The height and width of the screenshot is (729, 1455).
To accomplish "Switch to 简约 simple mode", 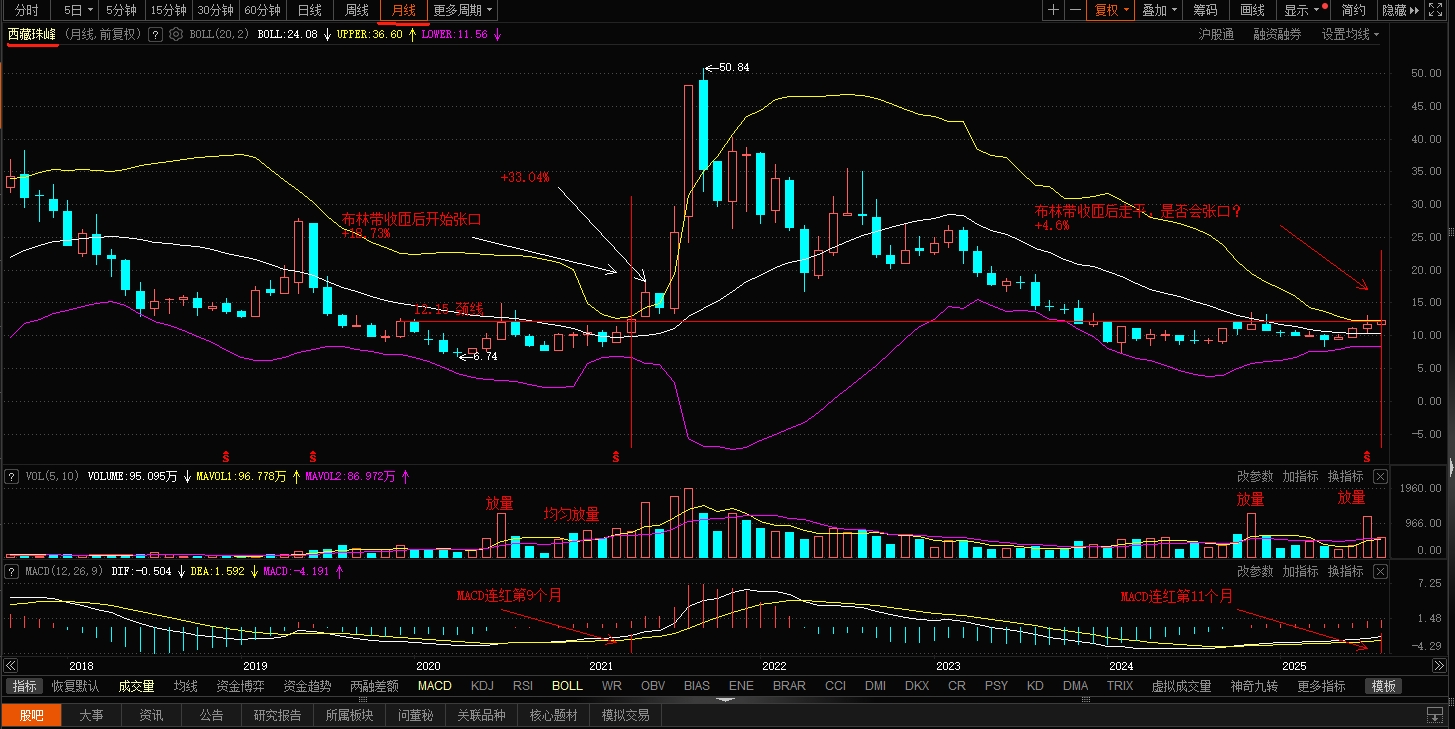I will [x=1354, y=10].
